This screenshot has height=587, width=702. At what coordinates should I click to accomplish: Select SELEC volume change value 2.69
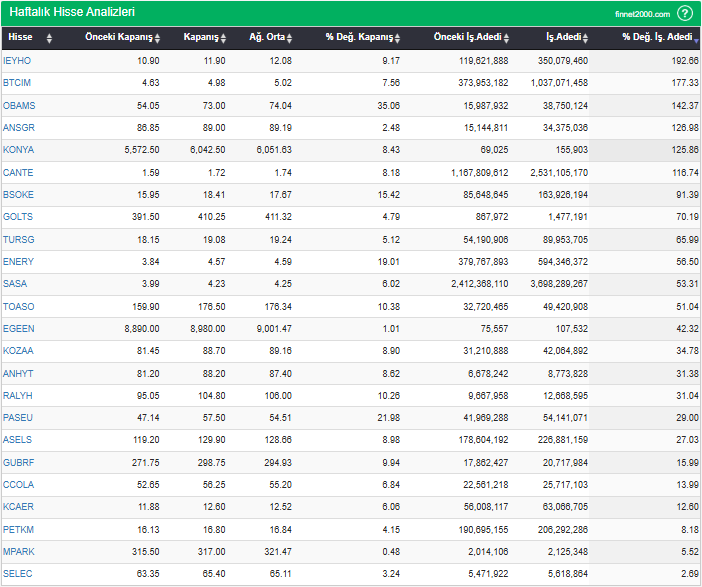tap(690, 574)
